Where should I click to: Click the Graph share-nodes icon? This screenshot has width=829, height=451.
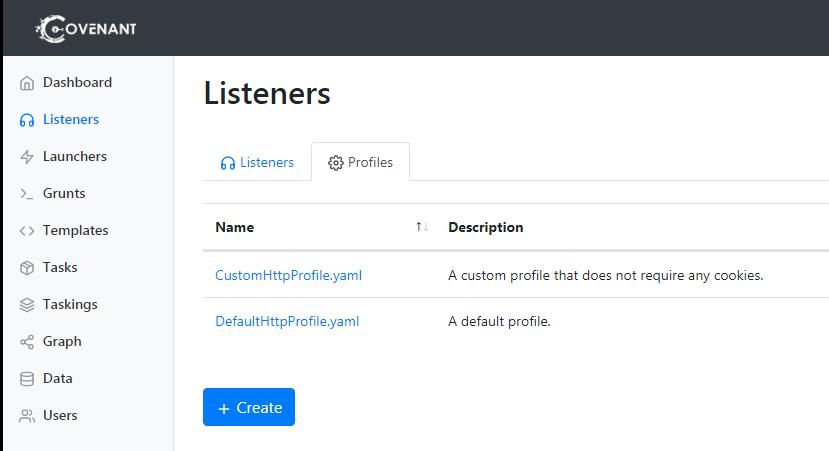(27, 342)
